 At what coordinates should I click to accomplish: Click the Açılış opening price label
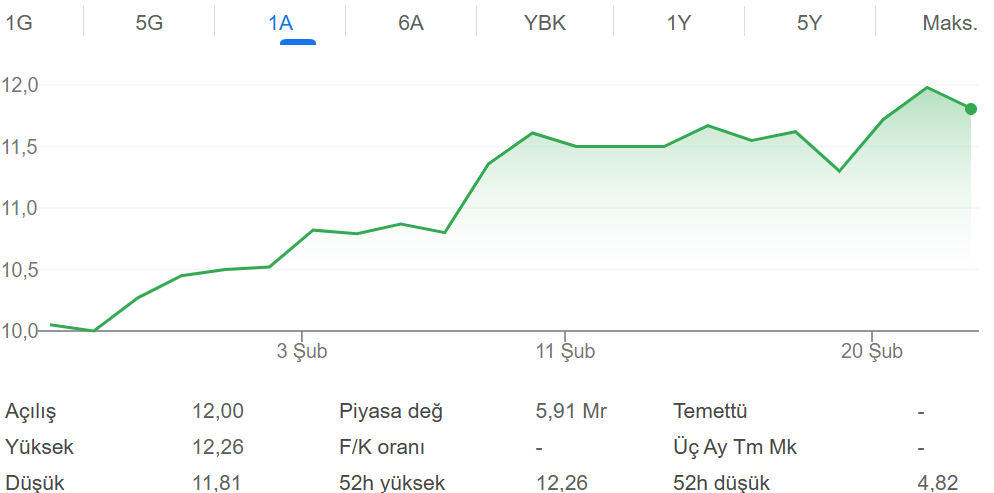(31, 411)
